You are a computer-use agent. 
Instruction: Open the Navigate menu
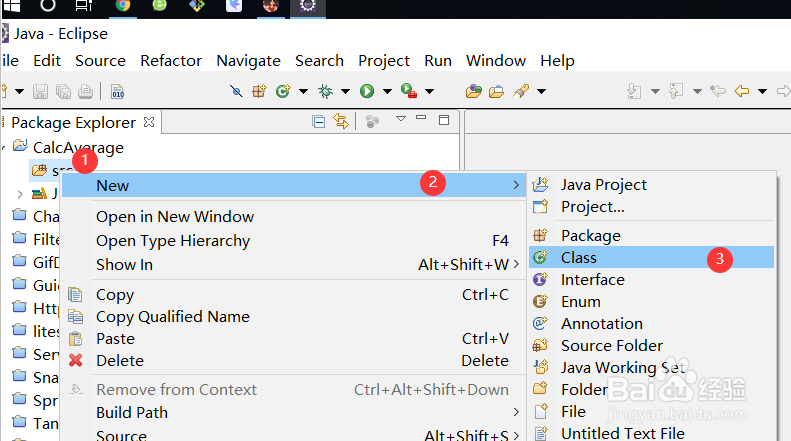pyautogui.click(x=248, y=61)
